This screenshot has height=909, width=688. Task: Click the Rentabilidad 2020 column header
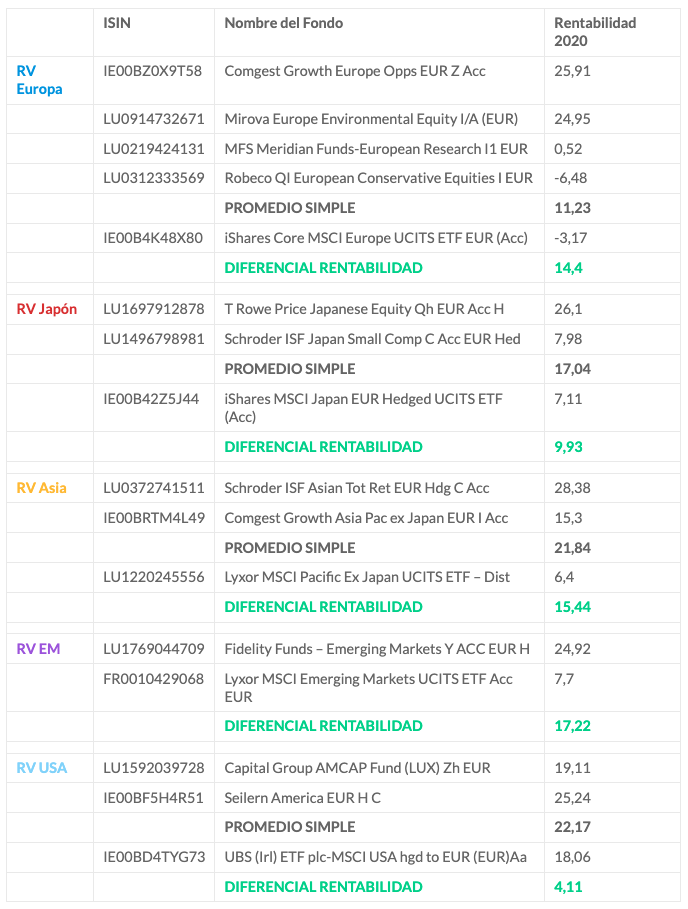click(595, 32)
